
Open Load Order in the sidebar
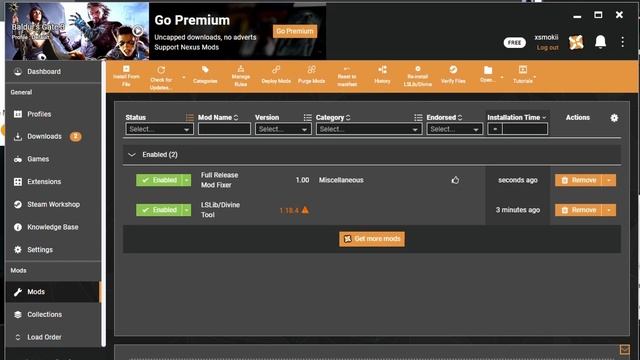pos(53,337)
